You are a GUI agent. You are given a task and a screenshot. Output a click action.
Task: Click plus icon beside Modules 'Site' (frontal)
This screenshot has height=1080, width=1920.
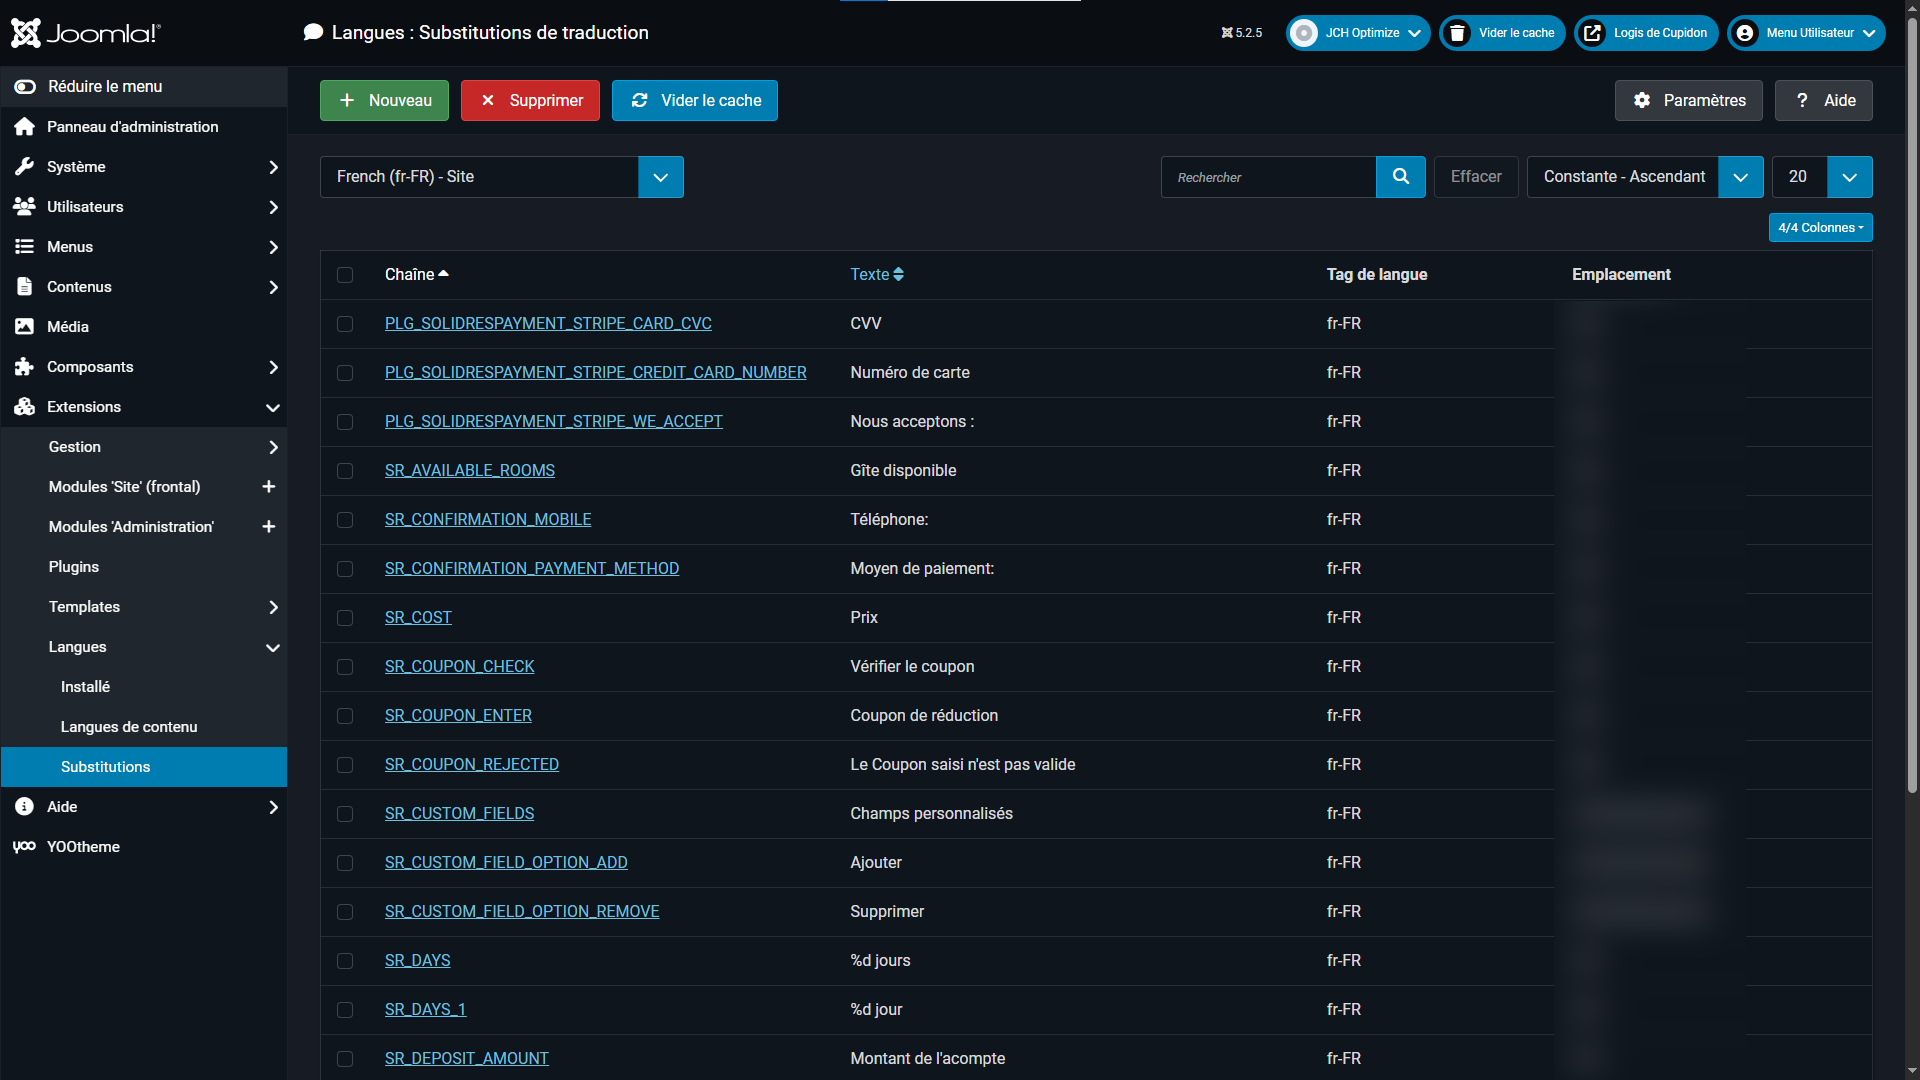(268, 487)
